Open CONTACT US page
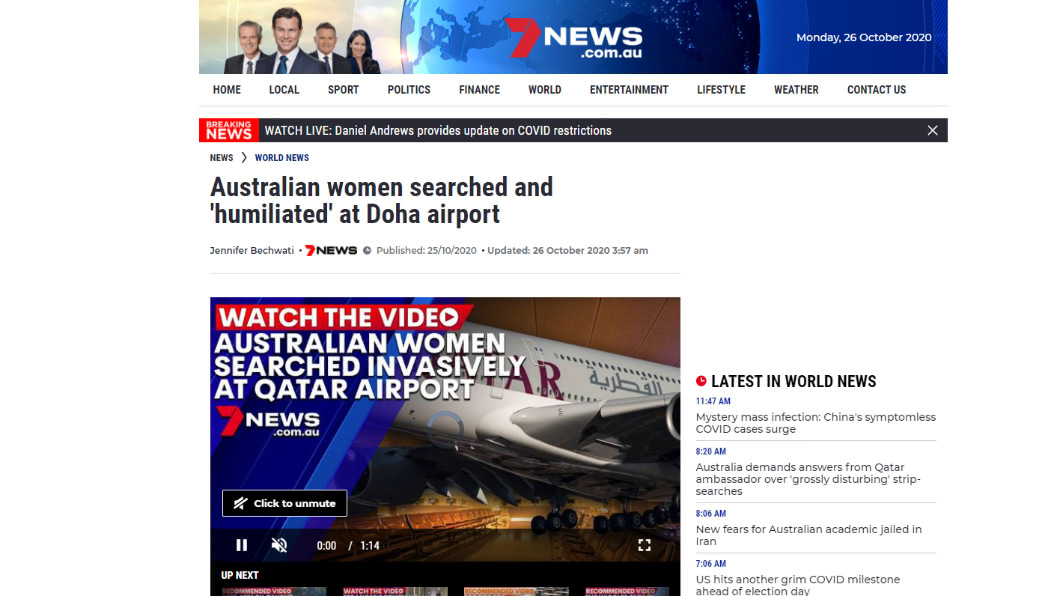 (876, 90)
